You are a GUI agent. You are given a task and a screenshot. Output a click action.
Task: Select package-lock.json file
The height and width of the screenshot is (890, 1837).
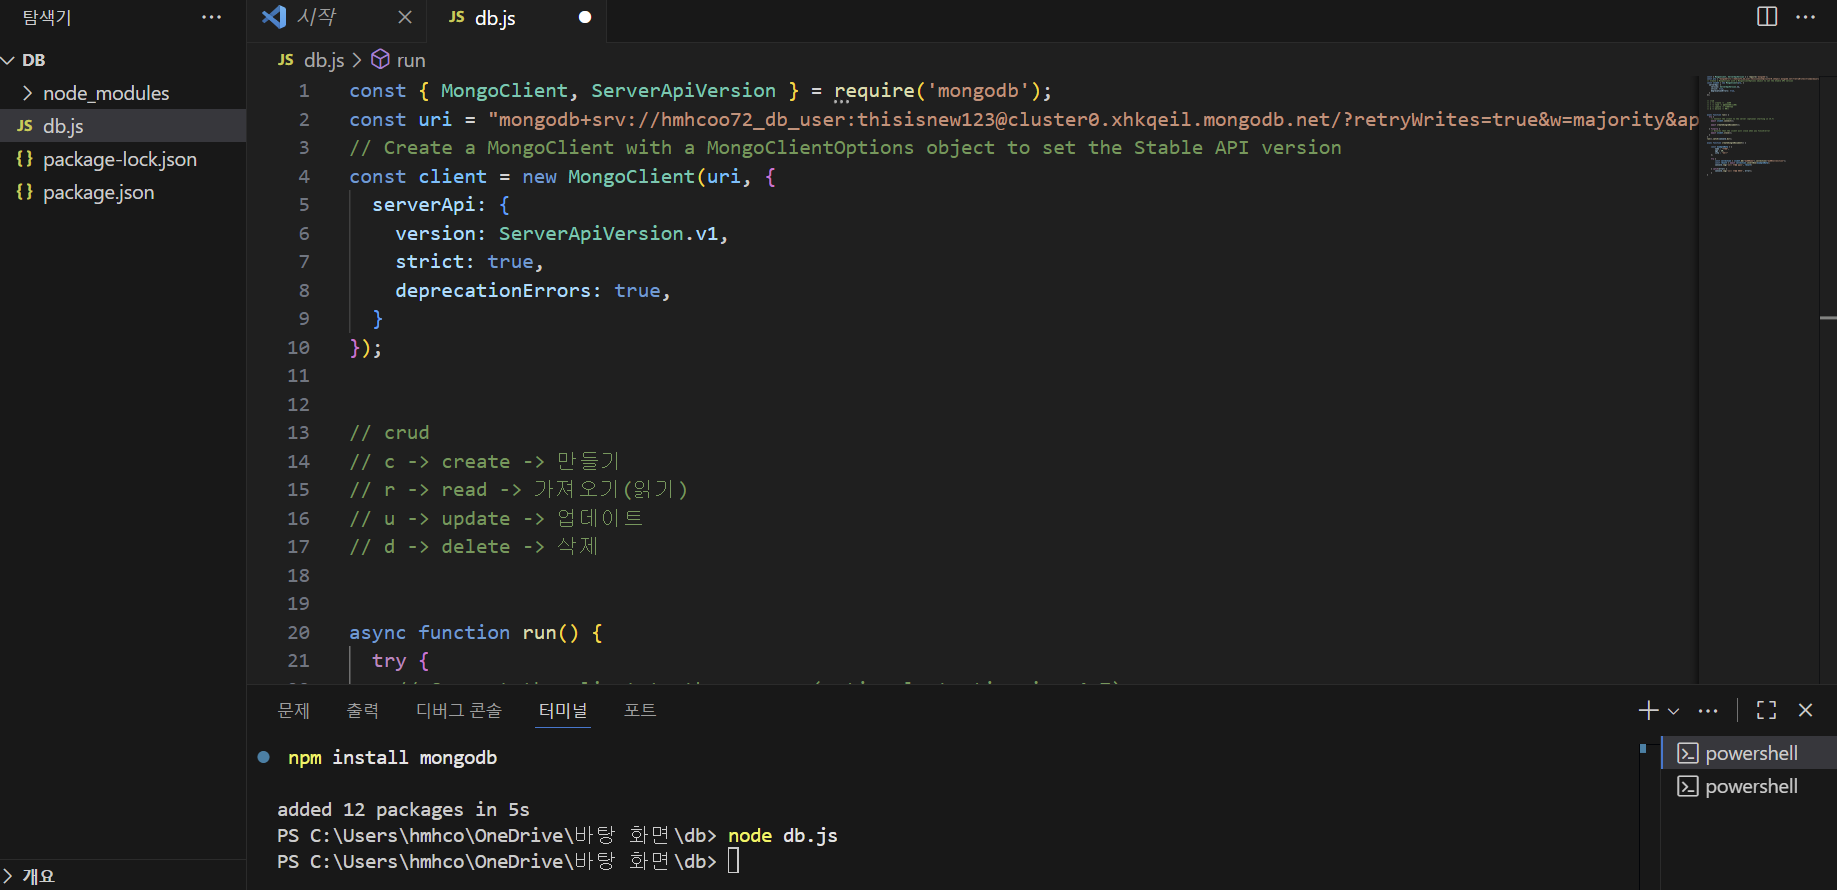(x=119, y=159)
